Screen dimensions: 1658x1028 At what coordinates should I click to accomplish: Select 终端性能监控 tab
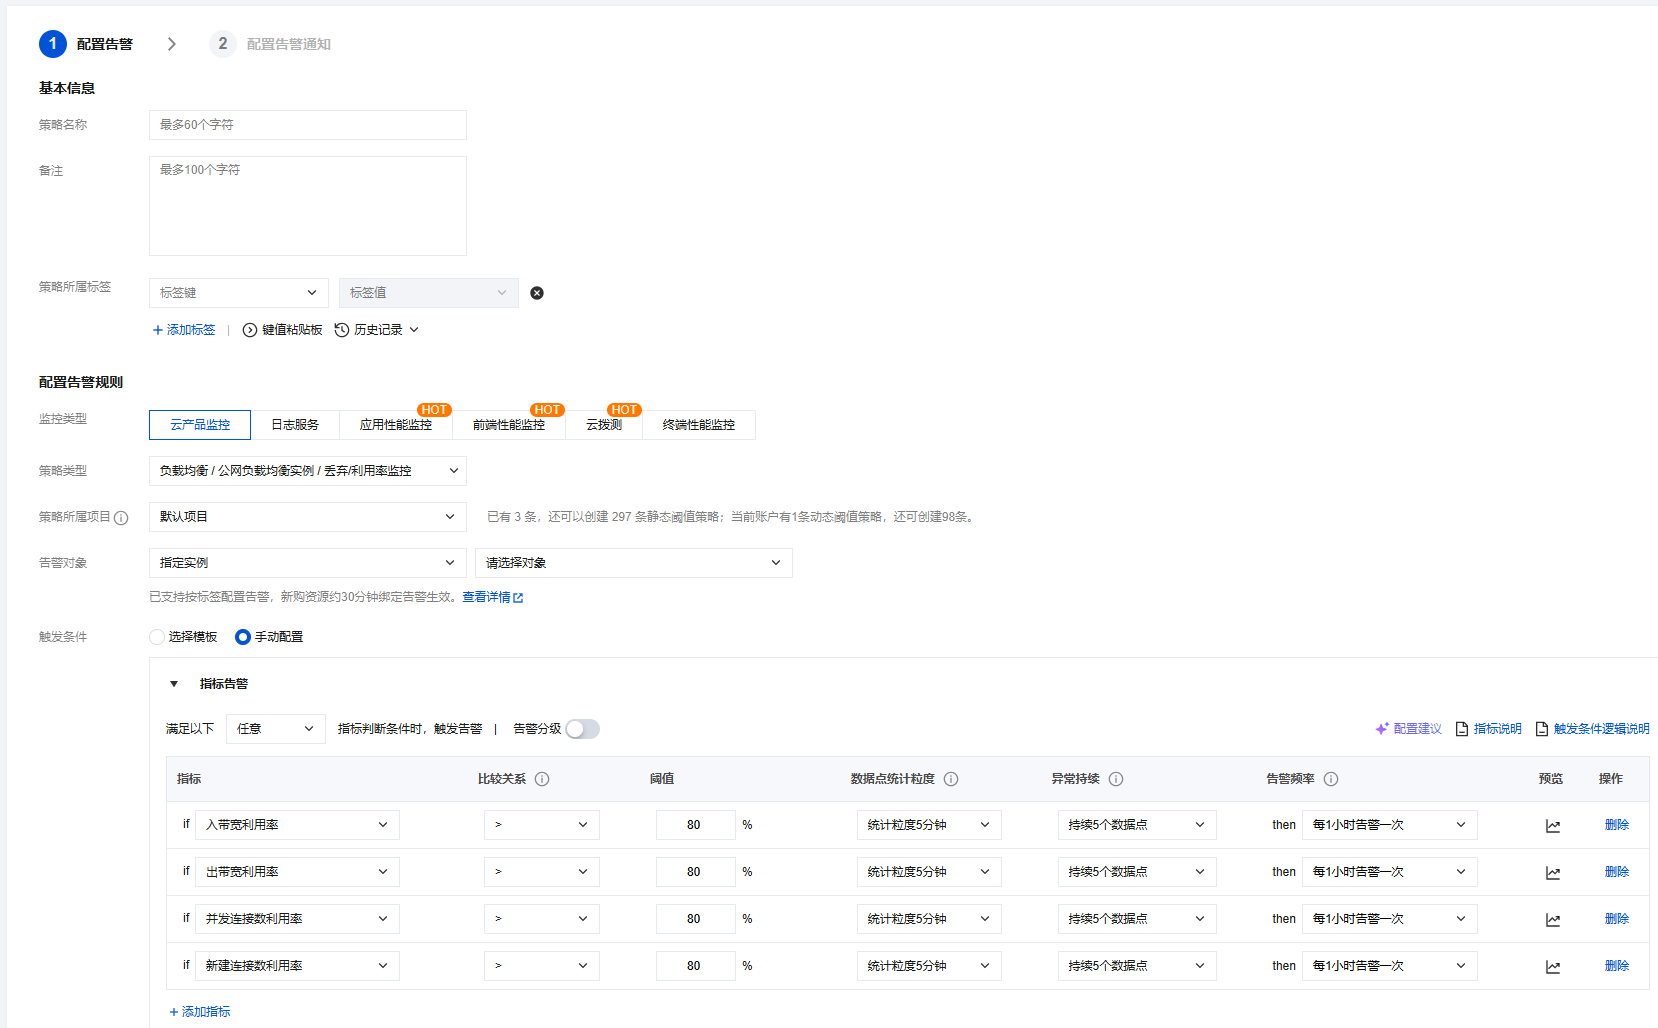[x=699, y=425]
